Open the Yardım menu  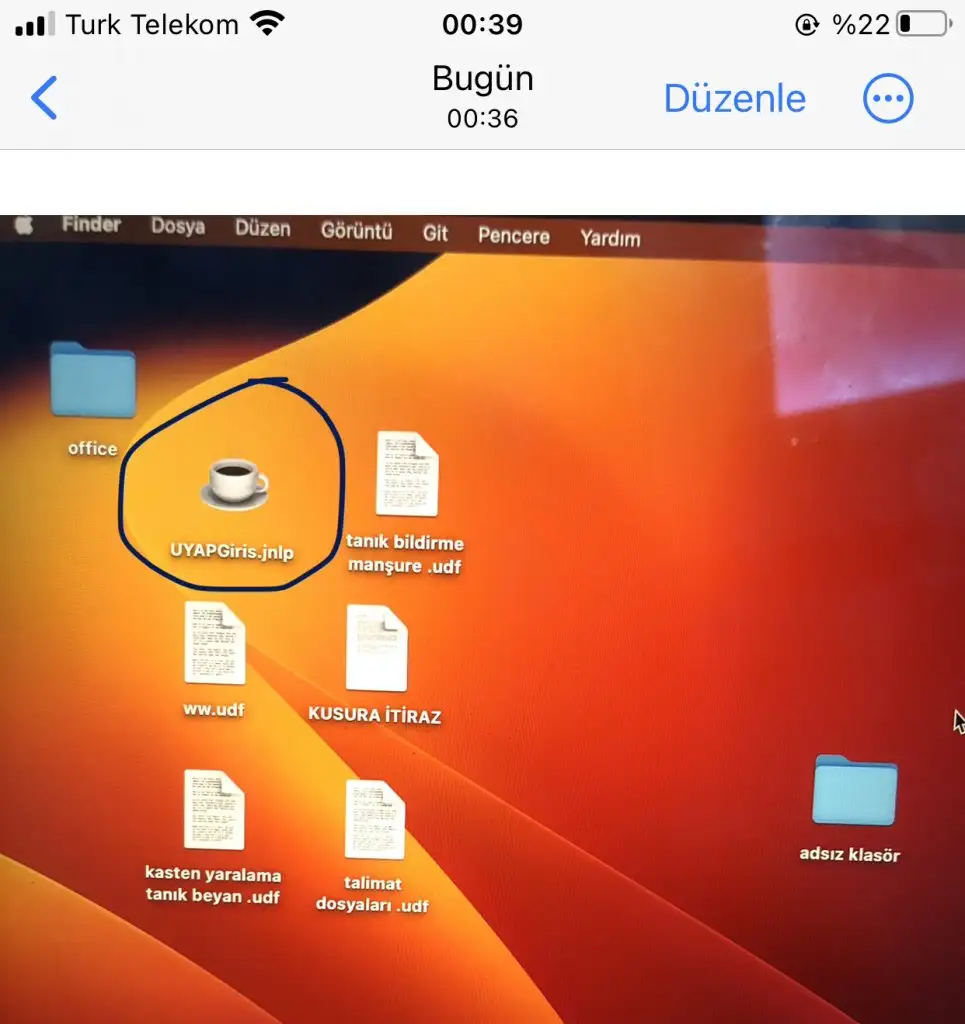pyautogui.click(x=610, y=239)
